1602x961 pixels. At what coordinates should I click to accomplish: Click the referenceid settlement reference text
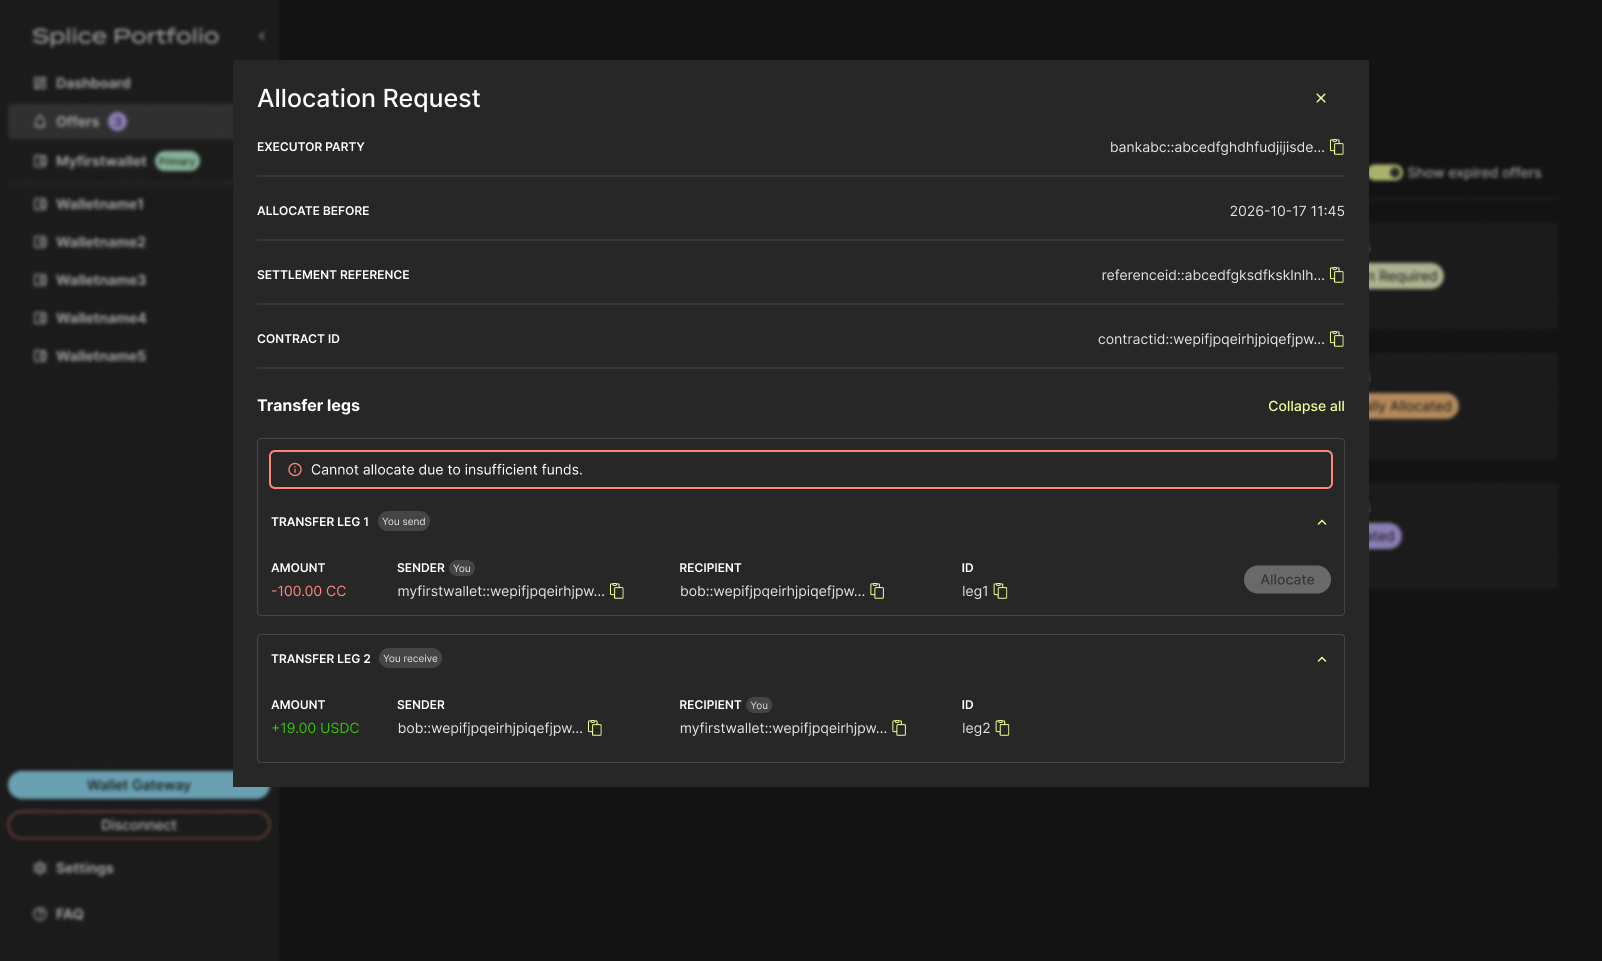pyautogui.click(x=1213, y=275)
